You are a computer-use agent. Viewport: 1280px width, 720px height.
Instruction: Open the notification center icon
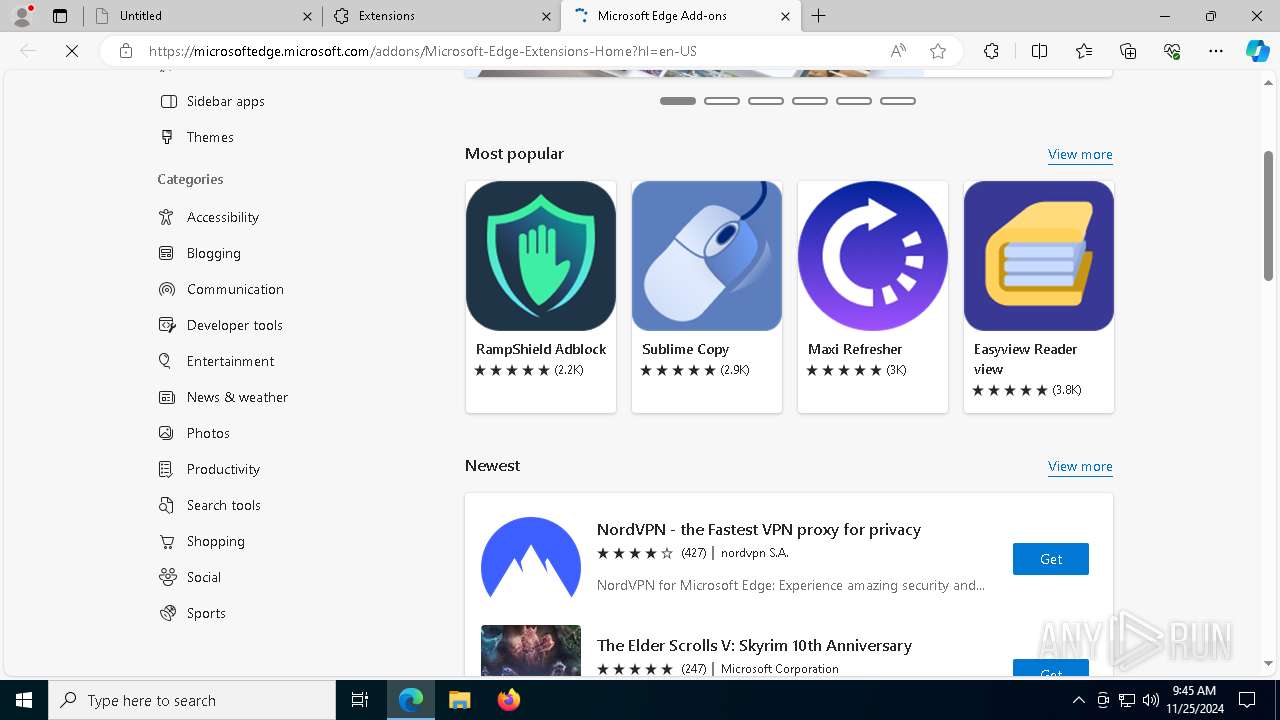coord(1247,700)
